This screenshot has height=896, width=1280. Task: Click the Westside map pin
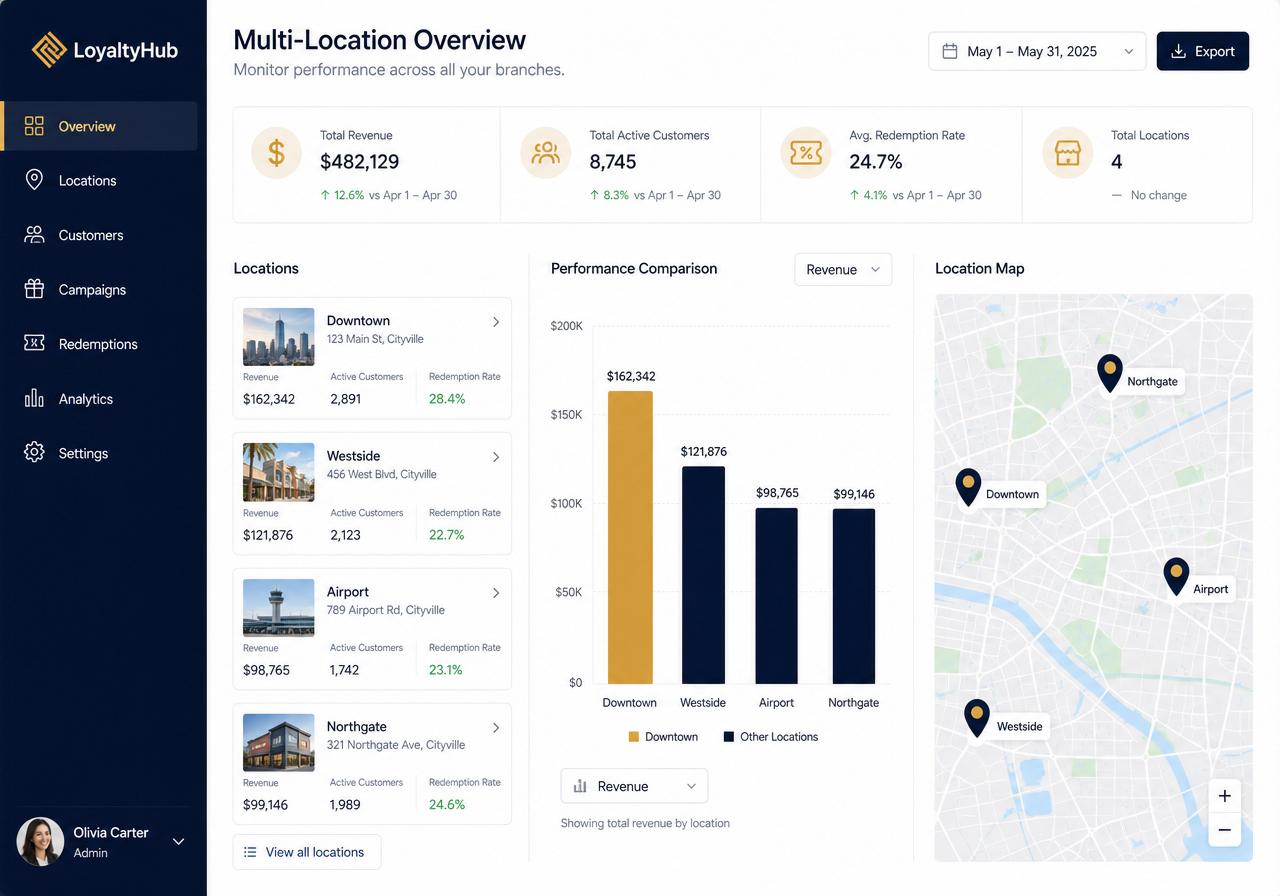tap(977, 719)
